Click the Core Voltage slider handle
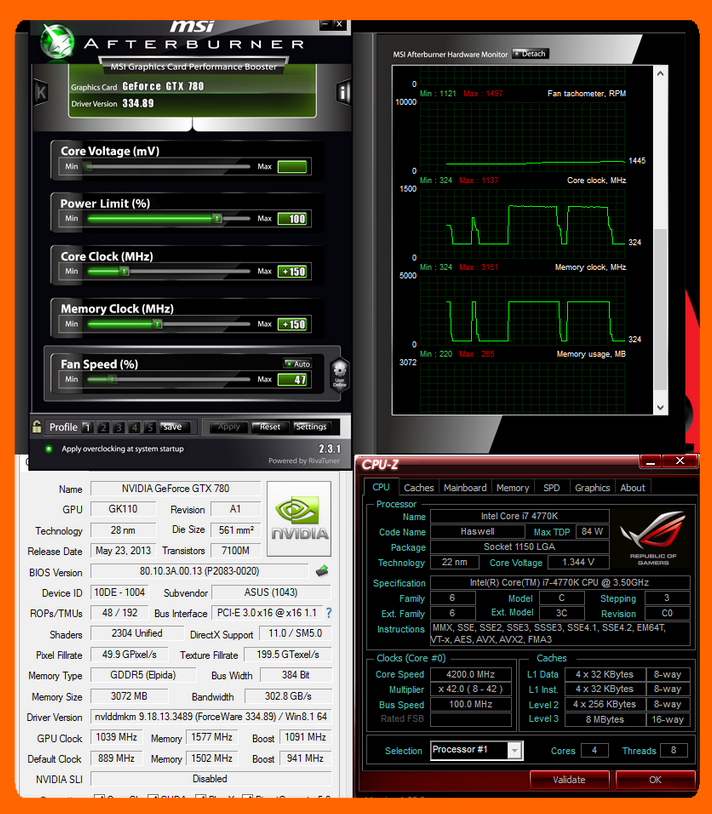The image size is (712, 814). click(x=89, y=167)
